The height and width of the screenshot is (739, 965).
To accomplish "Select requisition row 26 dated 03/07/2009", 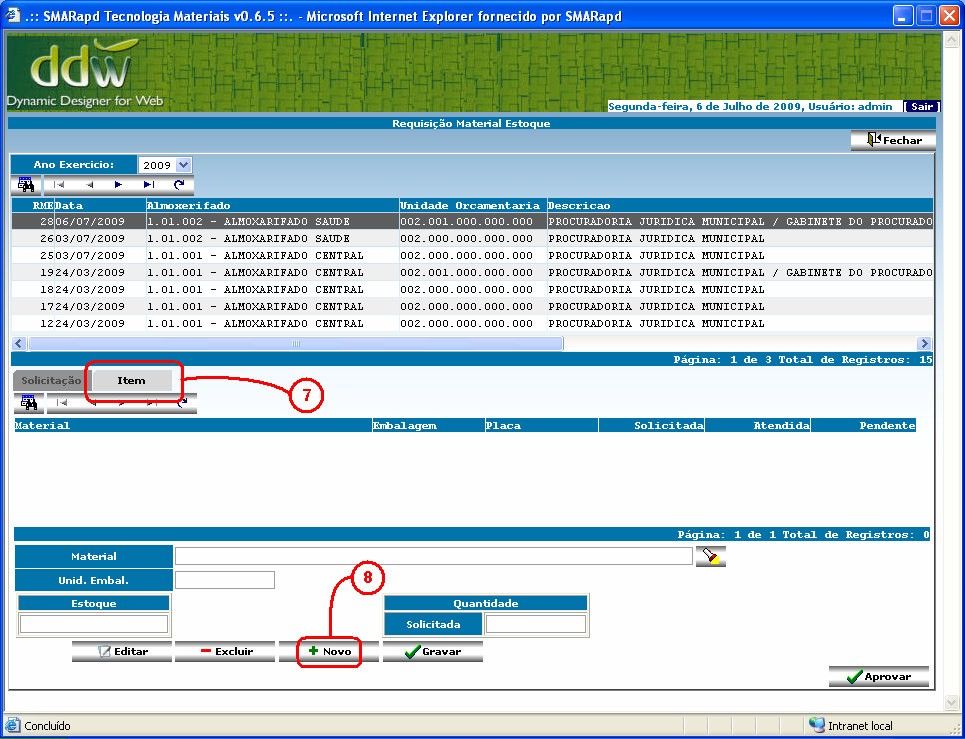I will [x=472, y=238].
